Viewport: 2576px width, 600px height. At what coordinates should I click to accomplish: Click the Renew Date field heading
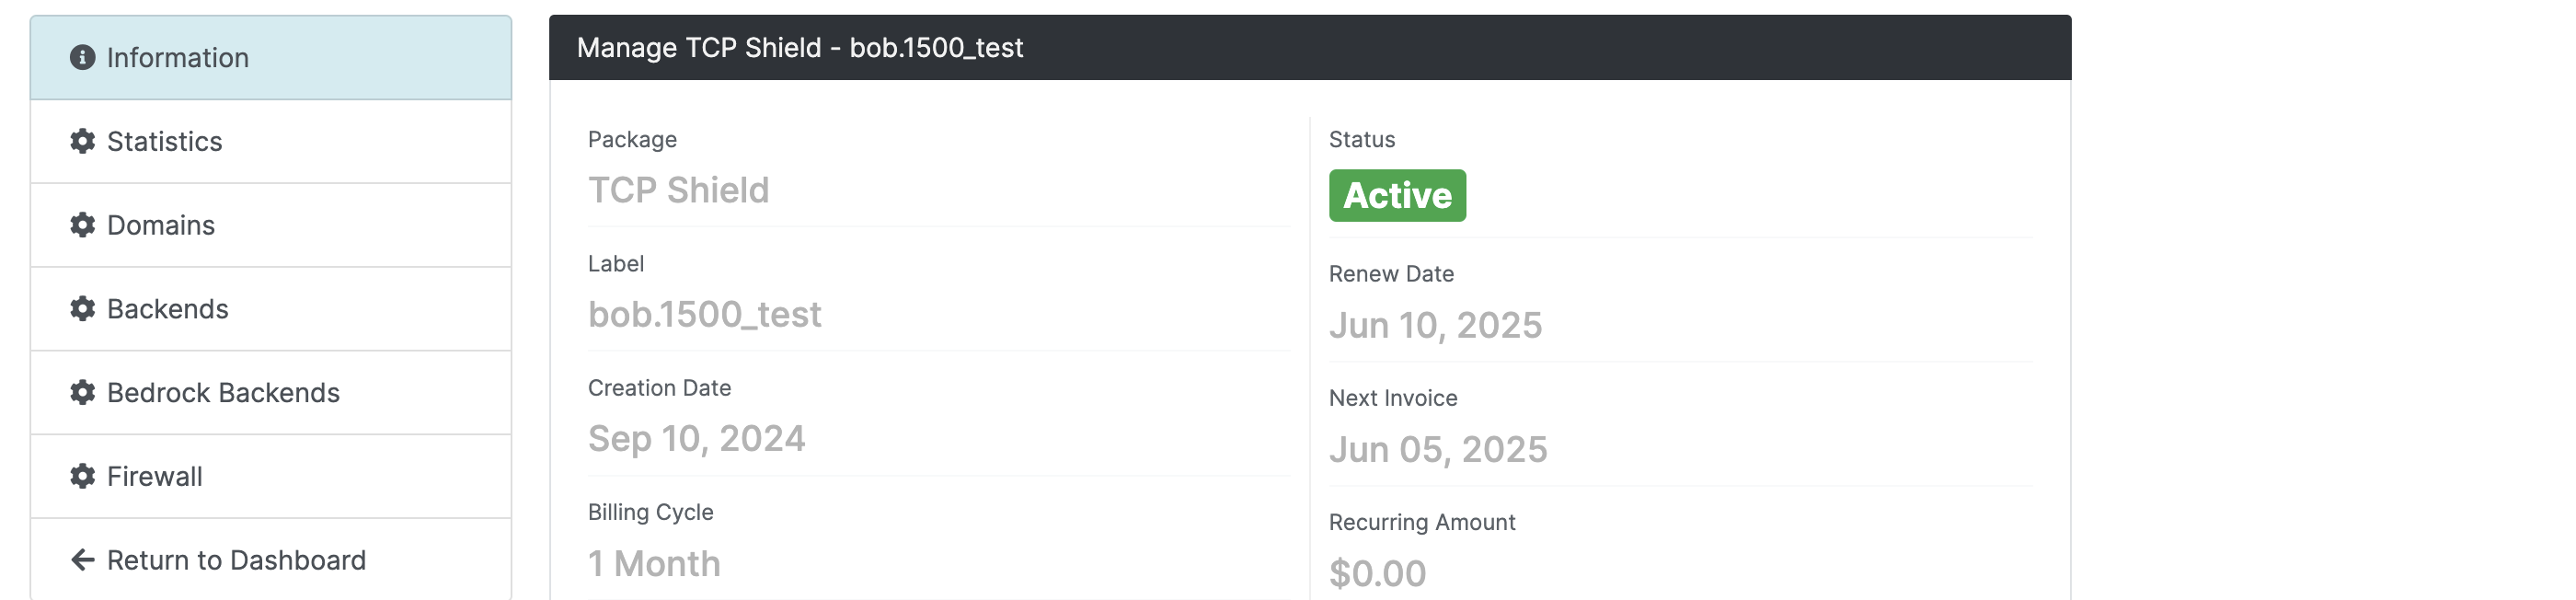click(x=1391, y=274)
